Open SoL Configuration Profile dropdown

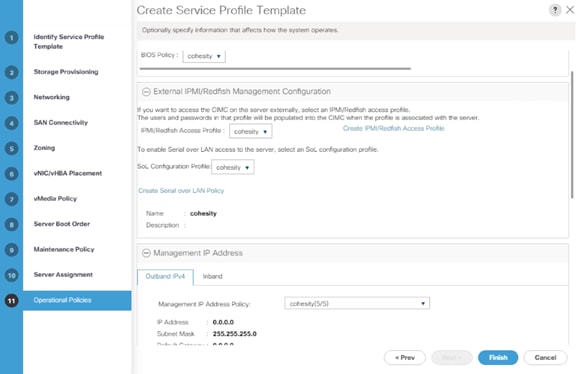pos(233,167)
